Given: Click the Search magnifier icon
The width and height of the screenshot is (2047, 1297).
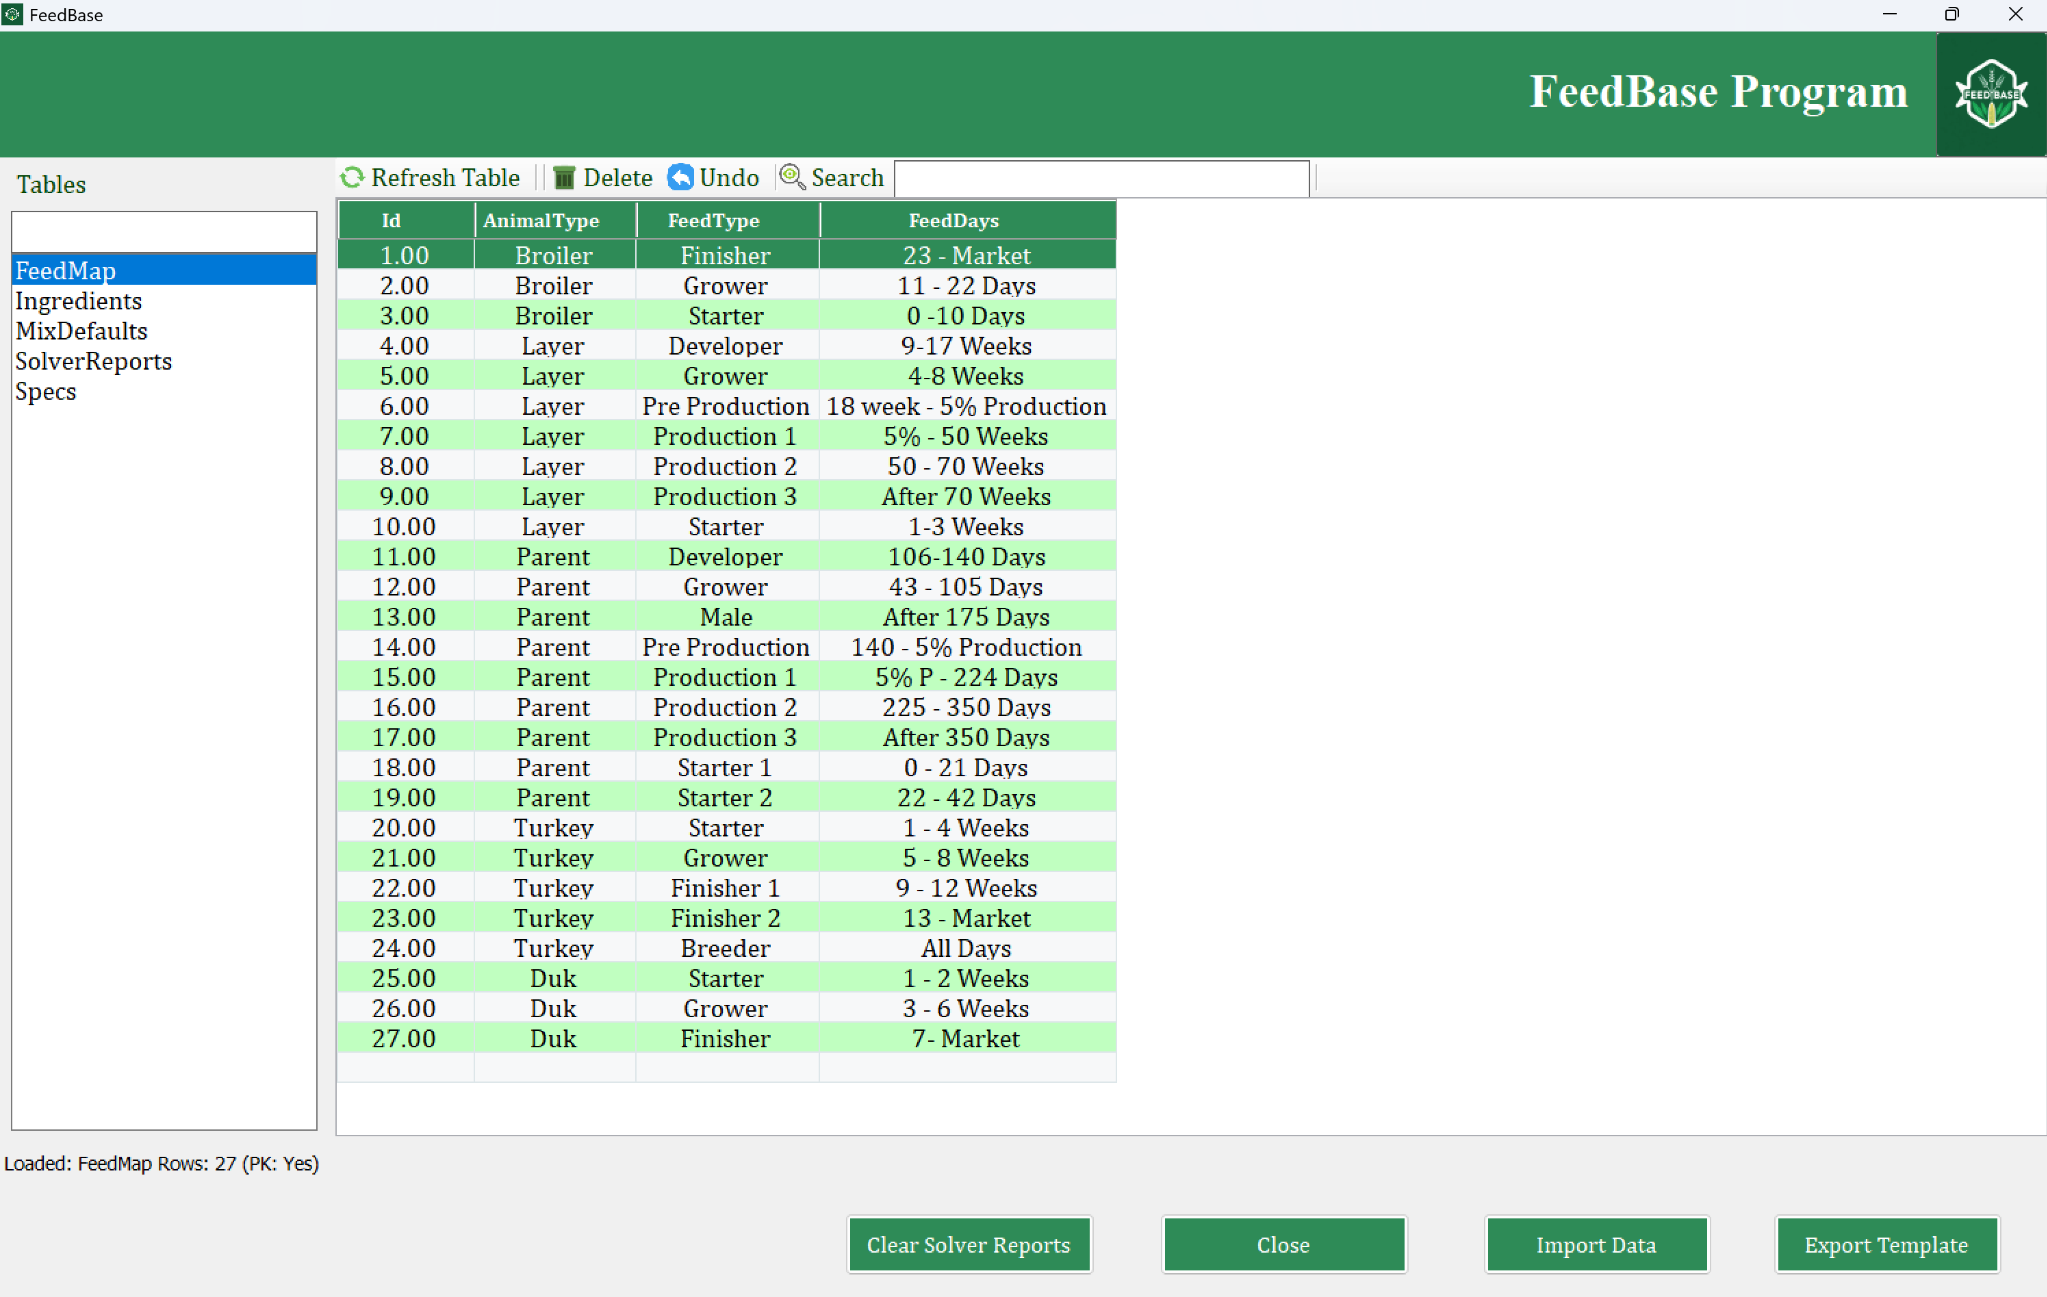Looking at the screenshot, I should coord(793,177).
